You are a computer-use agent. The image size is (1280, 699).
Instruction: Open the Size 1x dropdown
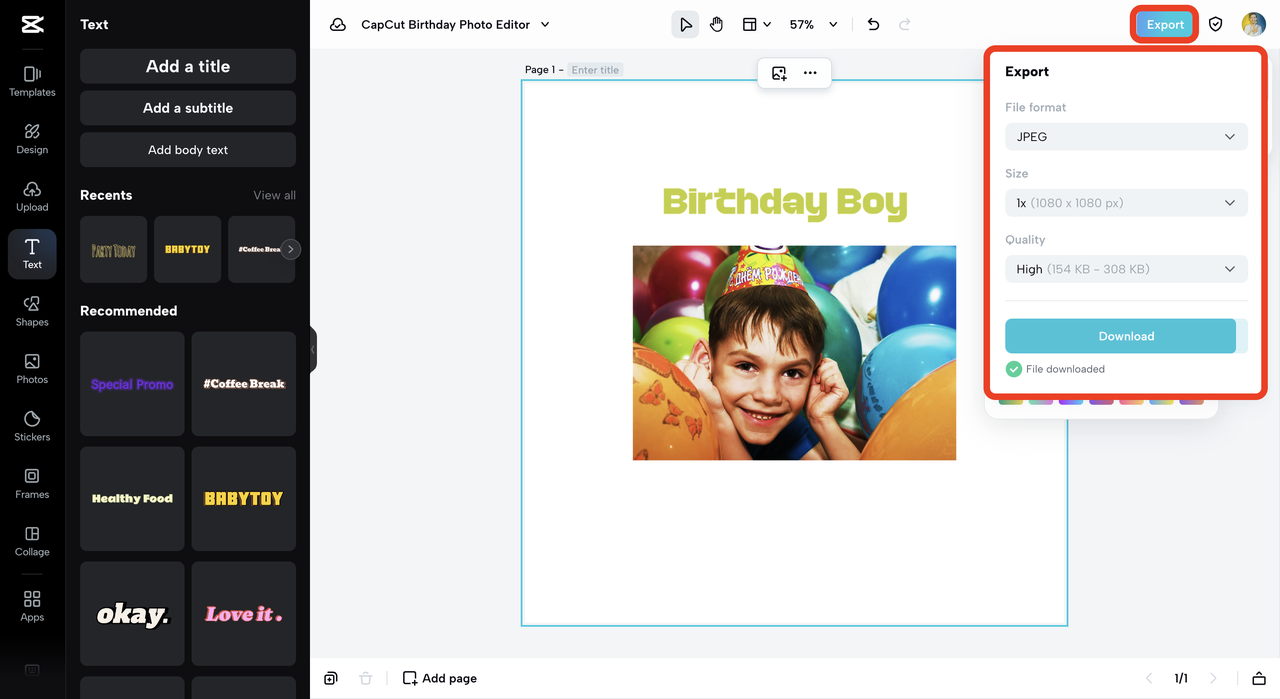pos(1126,203)
